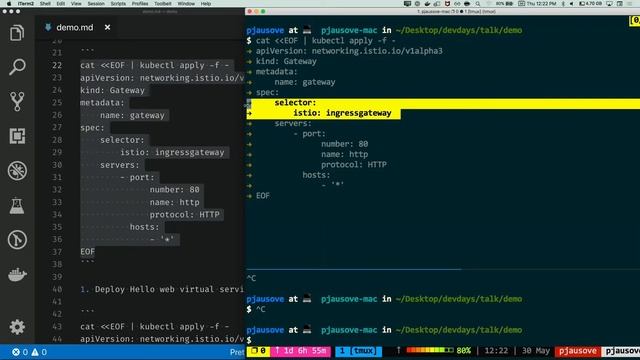
Task: Click the '30 May' date in the tmux status
Action: [536, 351]
